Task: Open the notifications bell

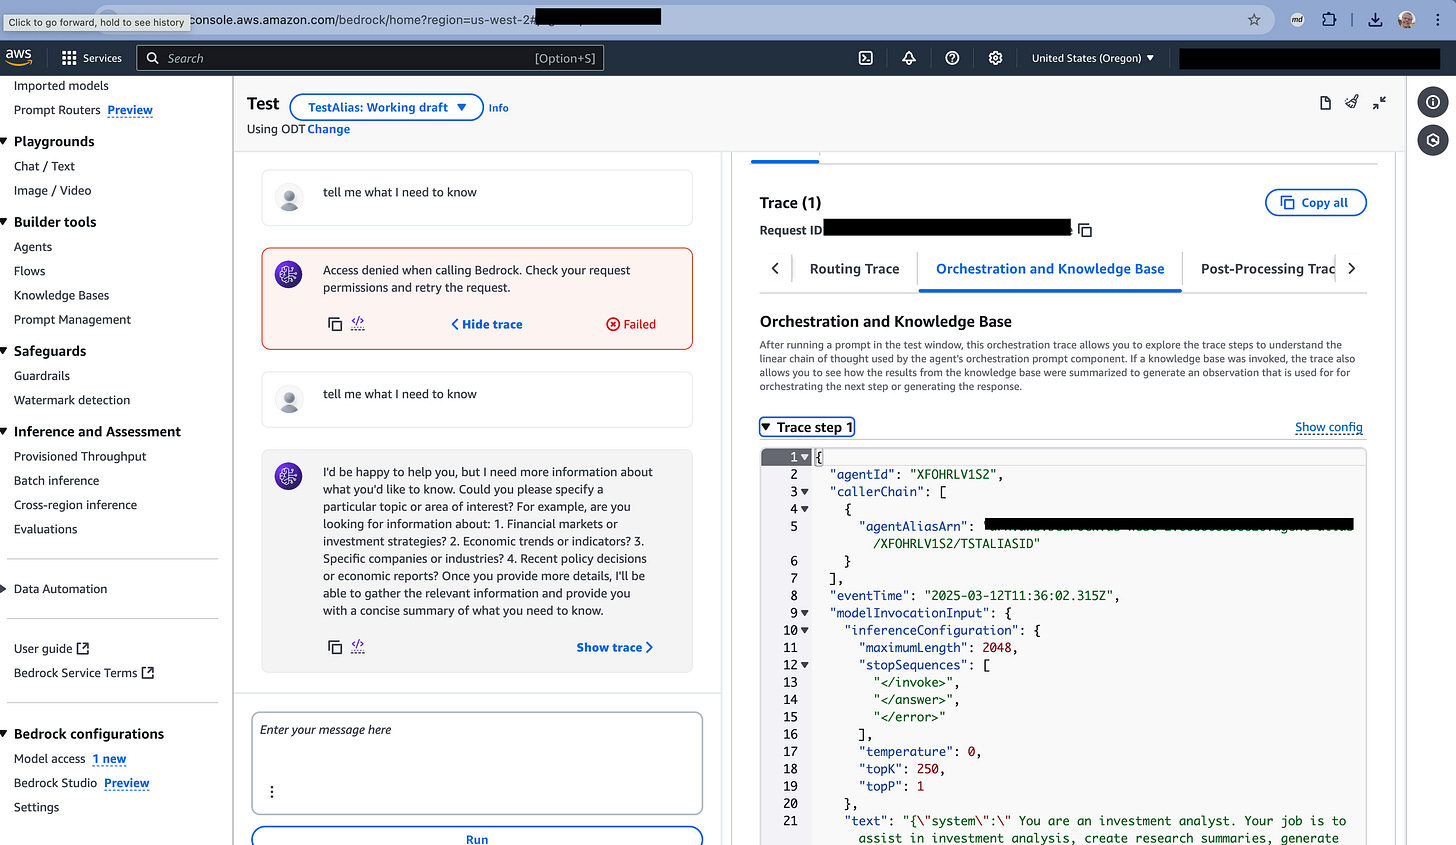Action: point(909,58)
